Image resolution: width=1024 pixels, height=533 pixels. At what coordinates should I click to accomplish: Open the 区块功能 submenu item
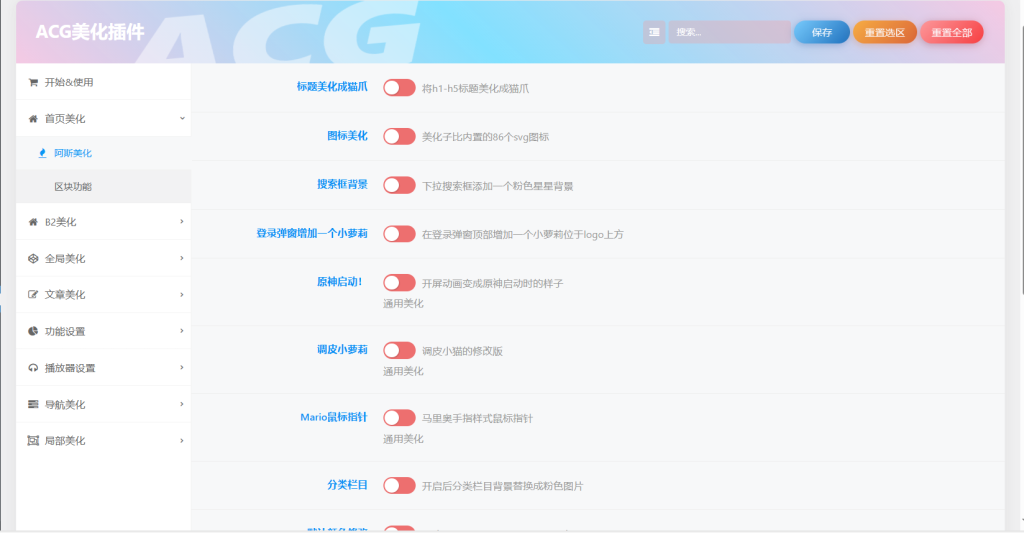pos(103,186)
